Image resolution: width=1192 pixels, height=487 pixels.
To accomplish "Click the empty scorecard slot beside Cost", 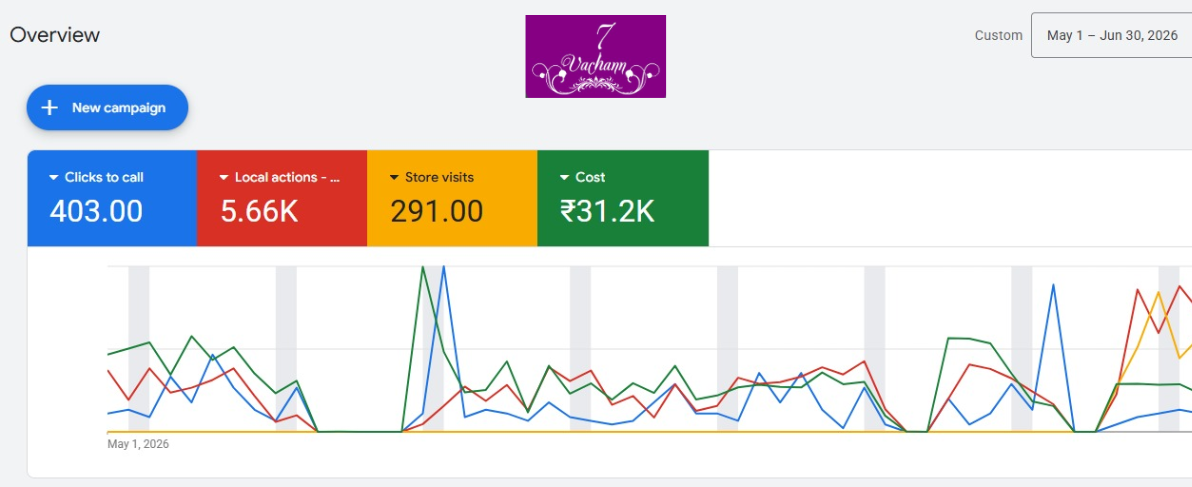I will [x=950, y=198].
